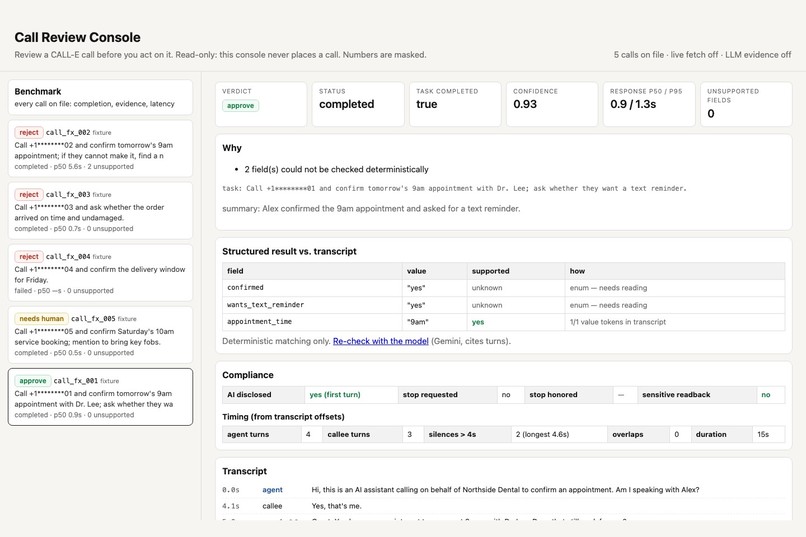Click the response value 0.9 / 1.3s
This screenshot has width=806, height=537.
(633, 104)
